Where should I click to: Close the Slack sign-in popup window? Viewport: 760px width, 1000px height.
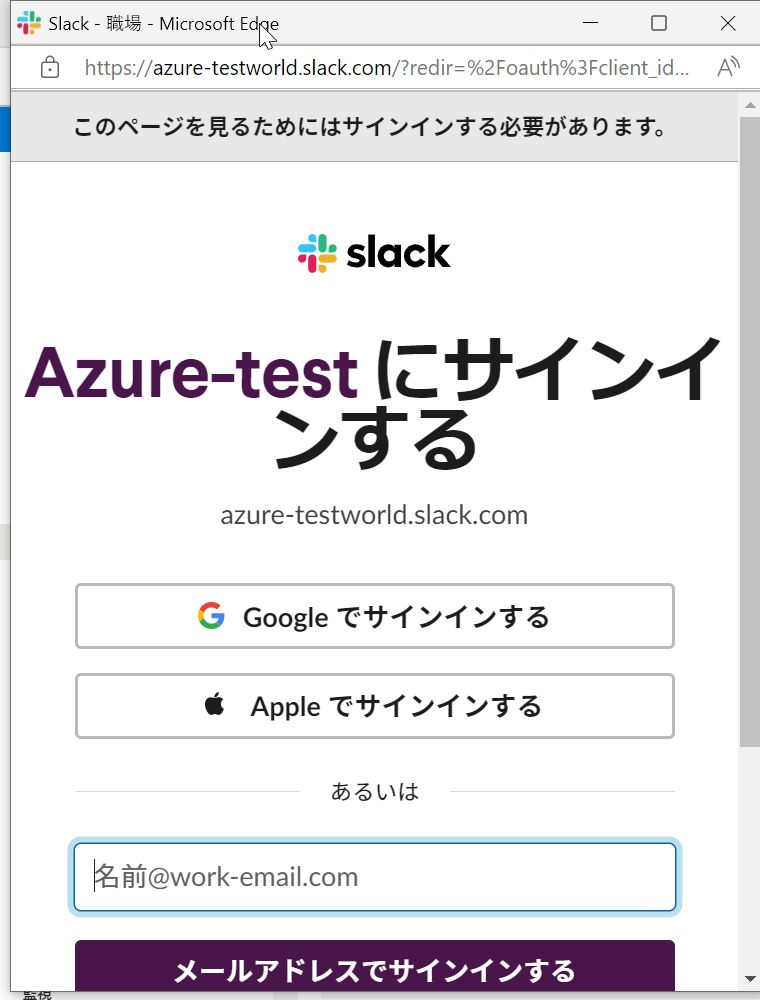(x=727, y=23)
